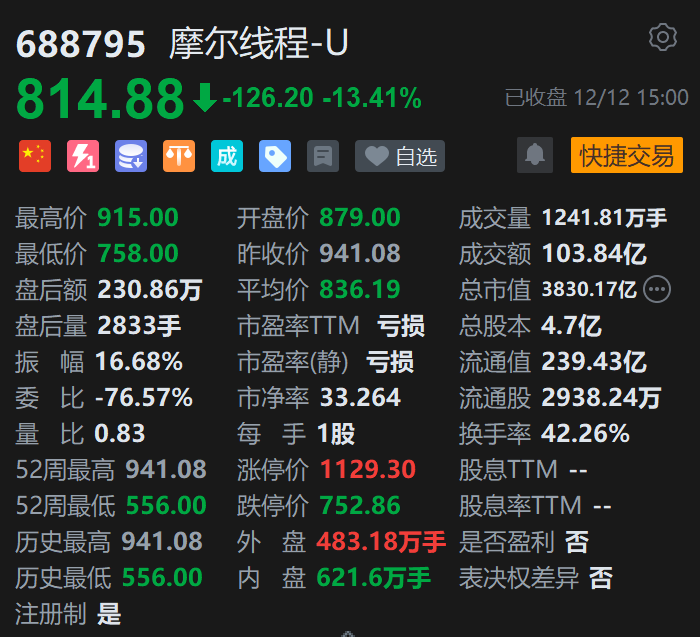Open the settings gear icon
Viewport: 700px width, 637px height.
[x=662, y=38]
